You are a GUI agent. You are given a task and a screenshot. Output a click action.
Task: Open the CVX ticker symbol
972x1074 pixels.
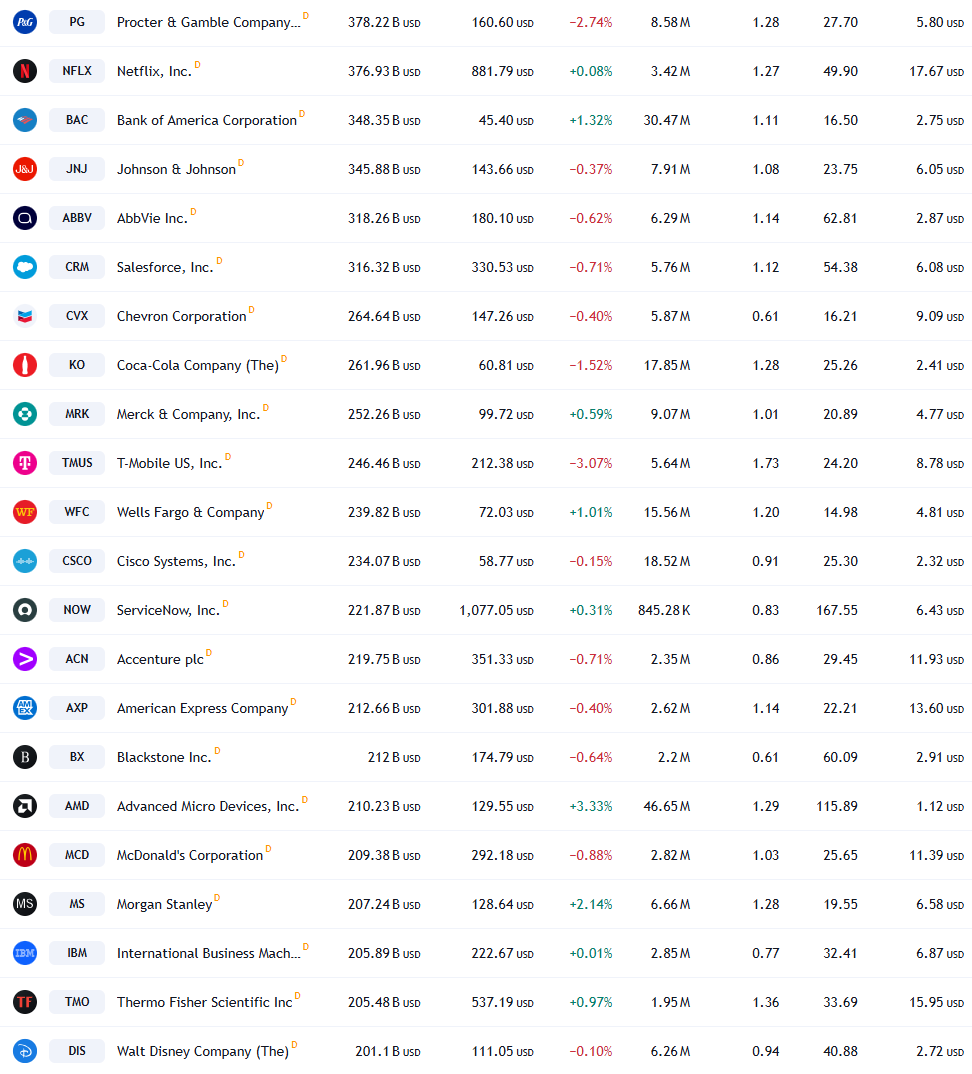coord(77,316)
